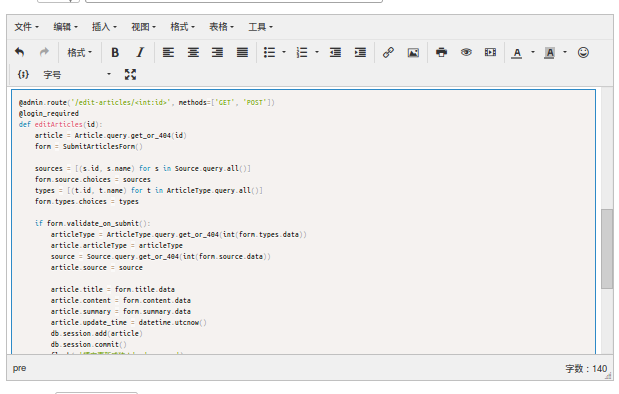The image size is (619, 394).
Task: Click 'article.source = source' line
Action: (x=96, y=267)
